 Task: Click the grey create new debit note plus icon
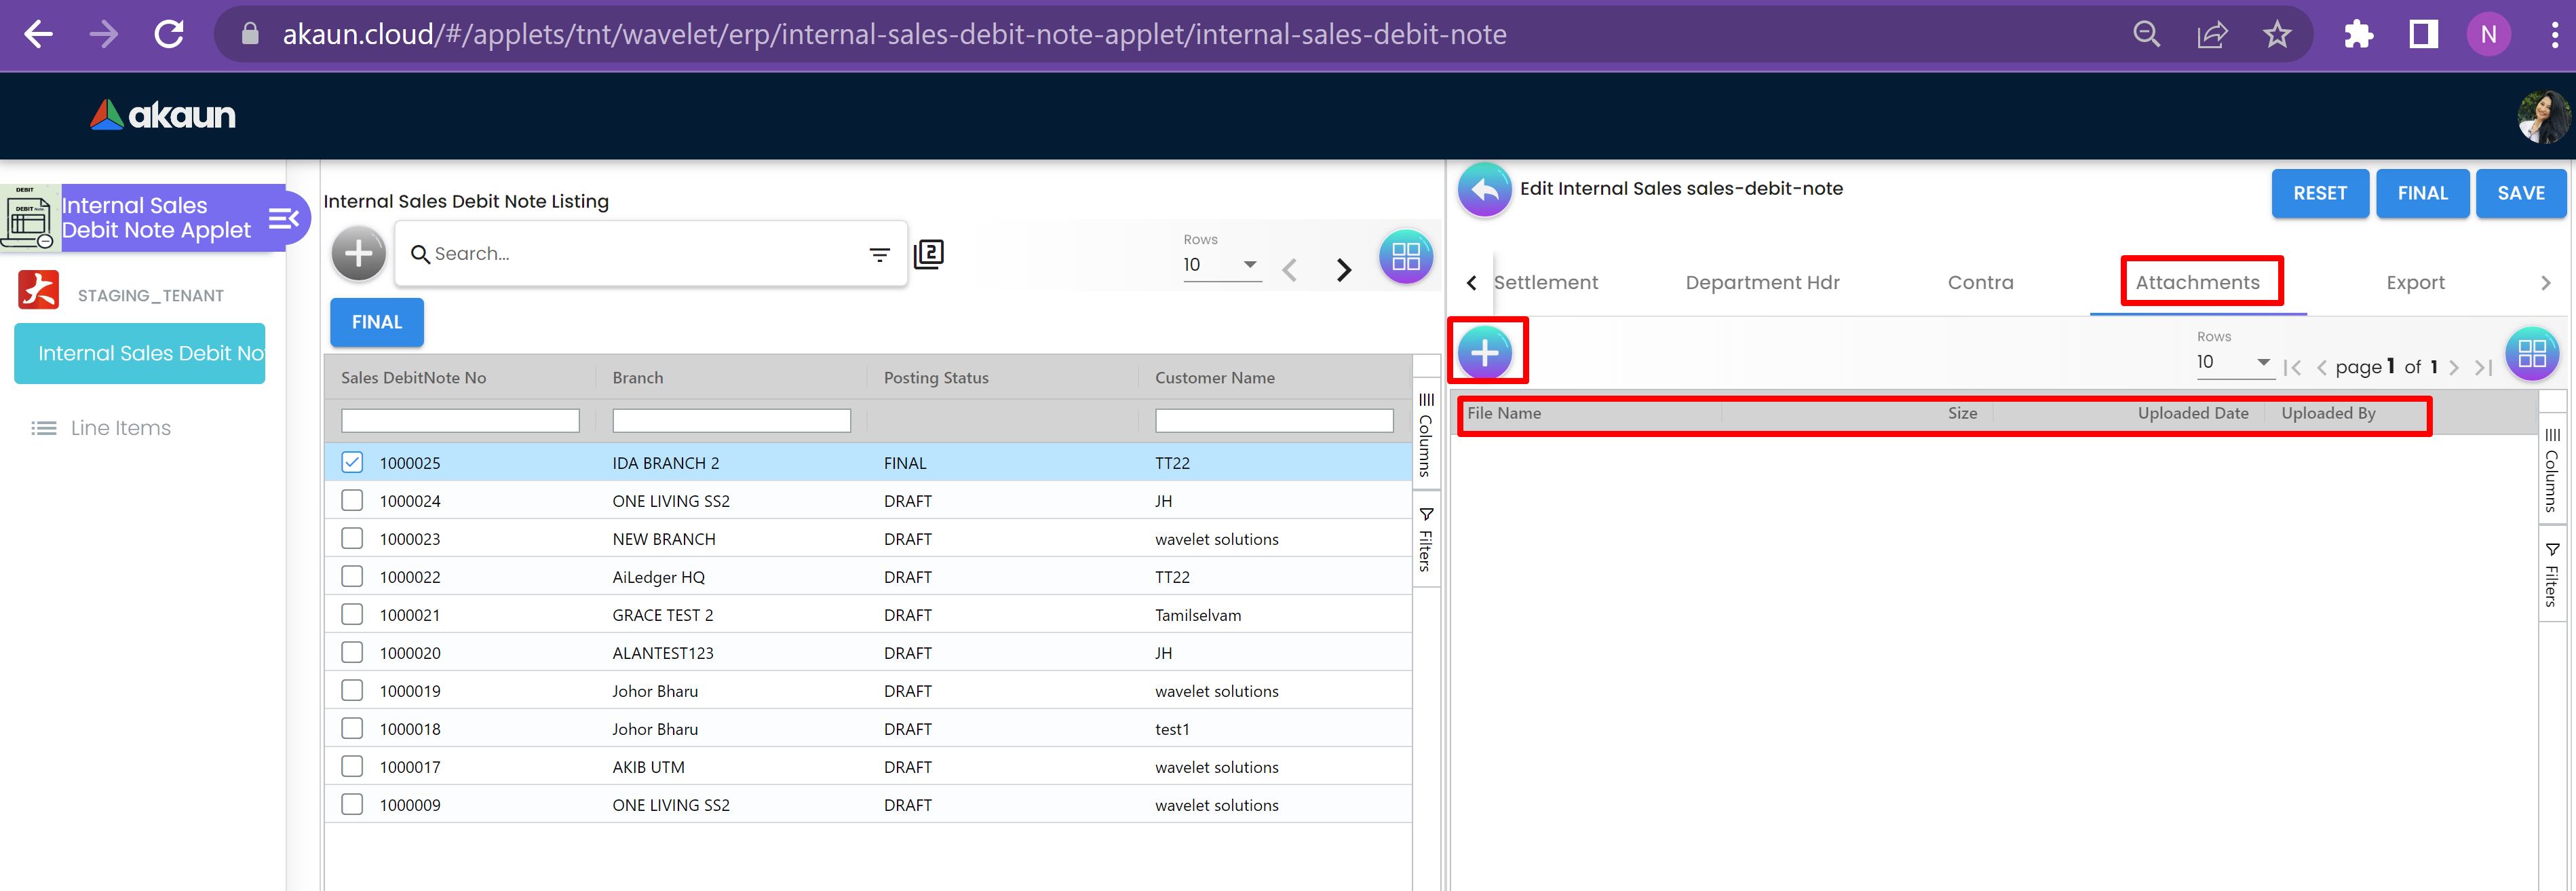coord(358,254)
